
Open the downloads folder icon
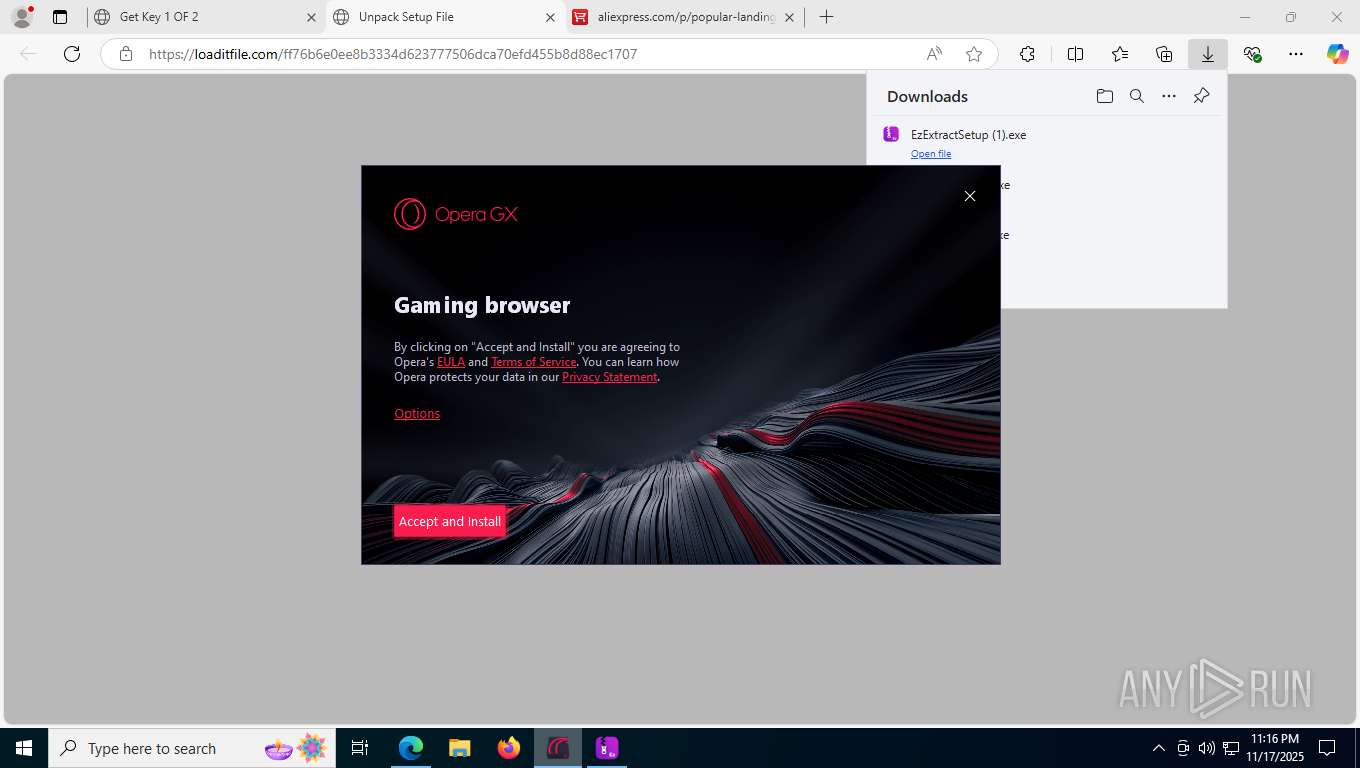pyautogui.click(x=1104, y=96)
